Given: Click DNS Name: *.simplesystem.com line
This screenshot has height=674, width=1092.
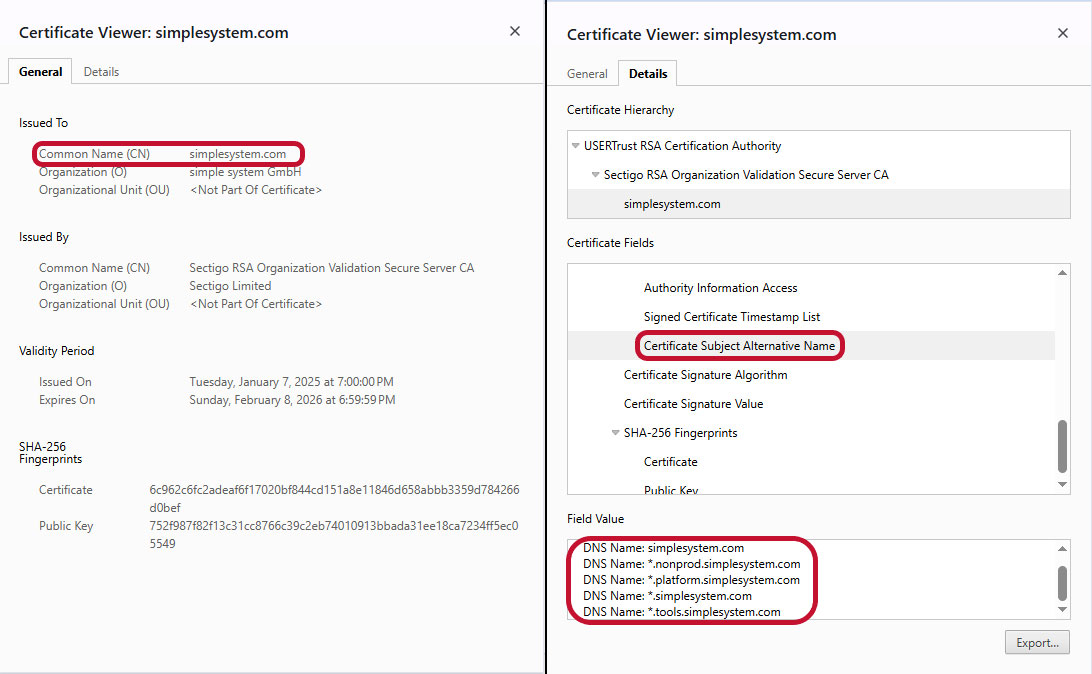Looking at the screenshot, I should [x=667, y=596].
